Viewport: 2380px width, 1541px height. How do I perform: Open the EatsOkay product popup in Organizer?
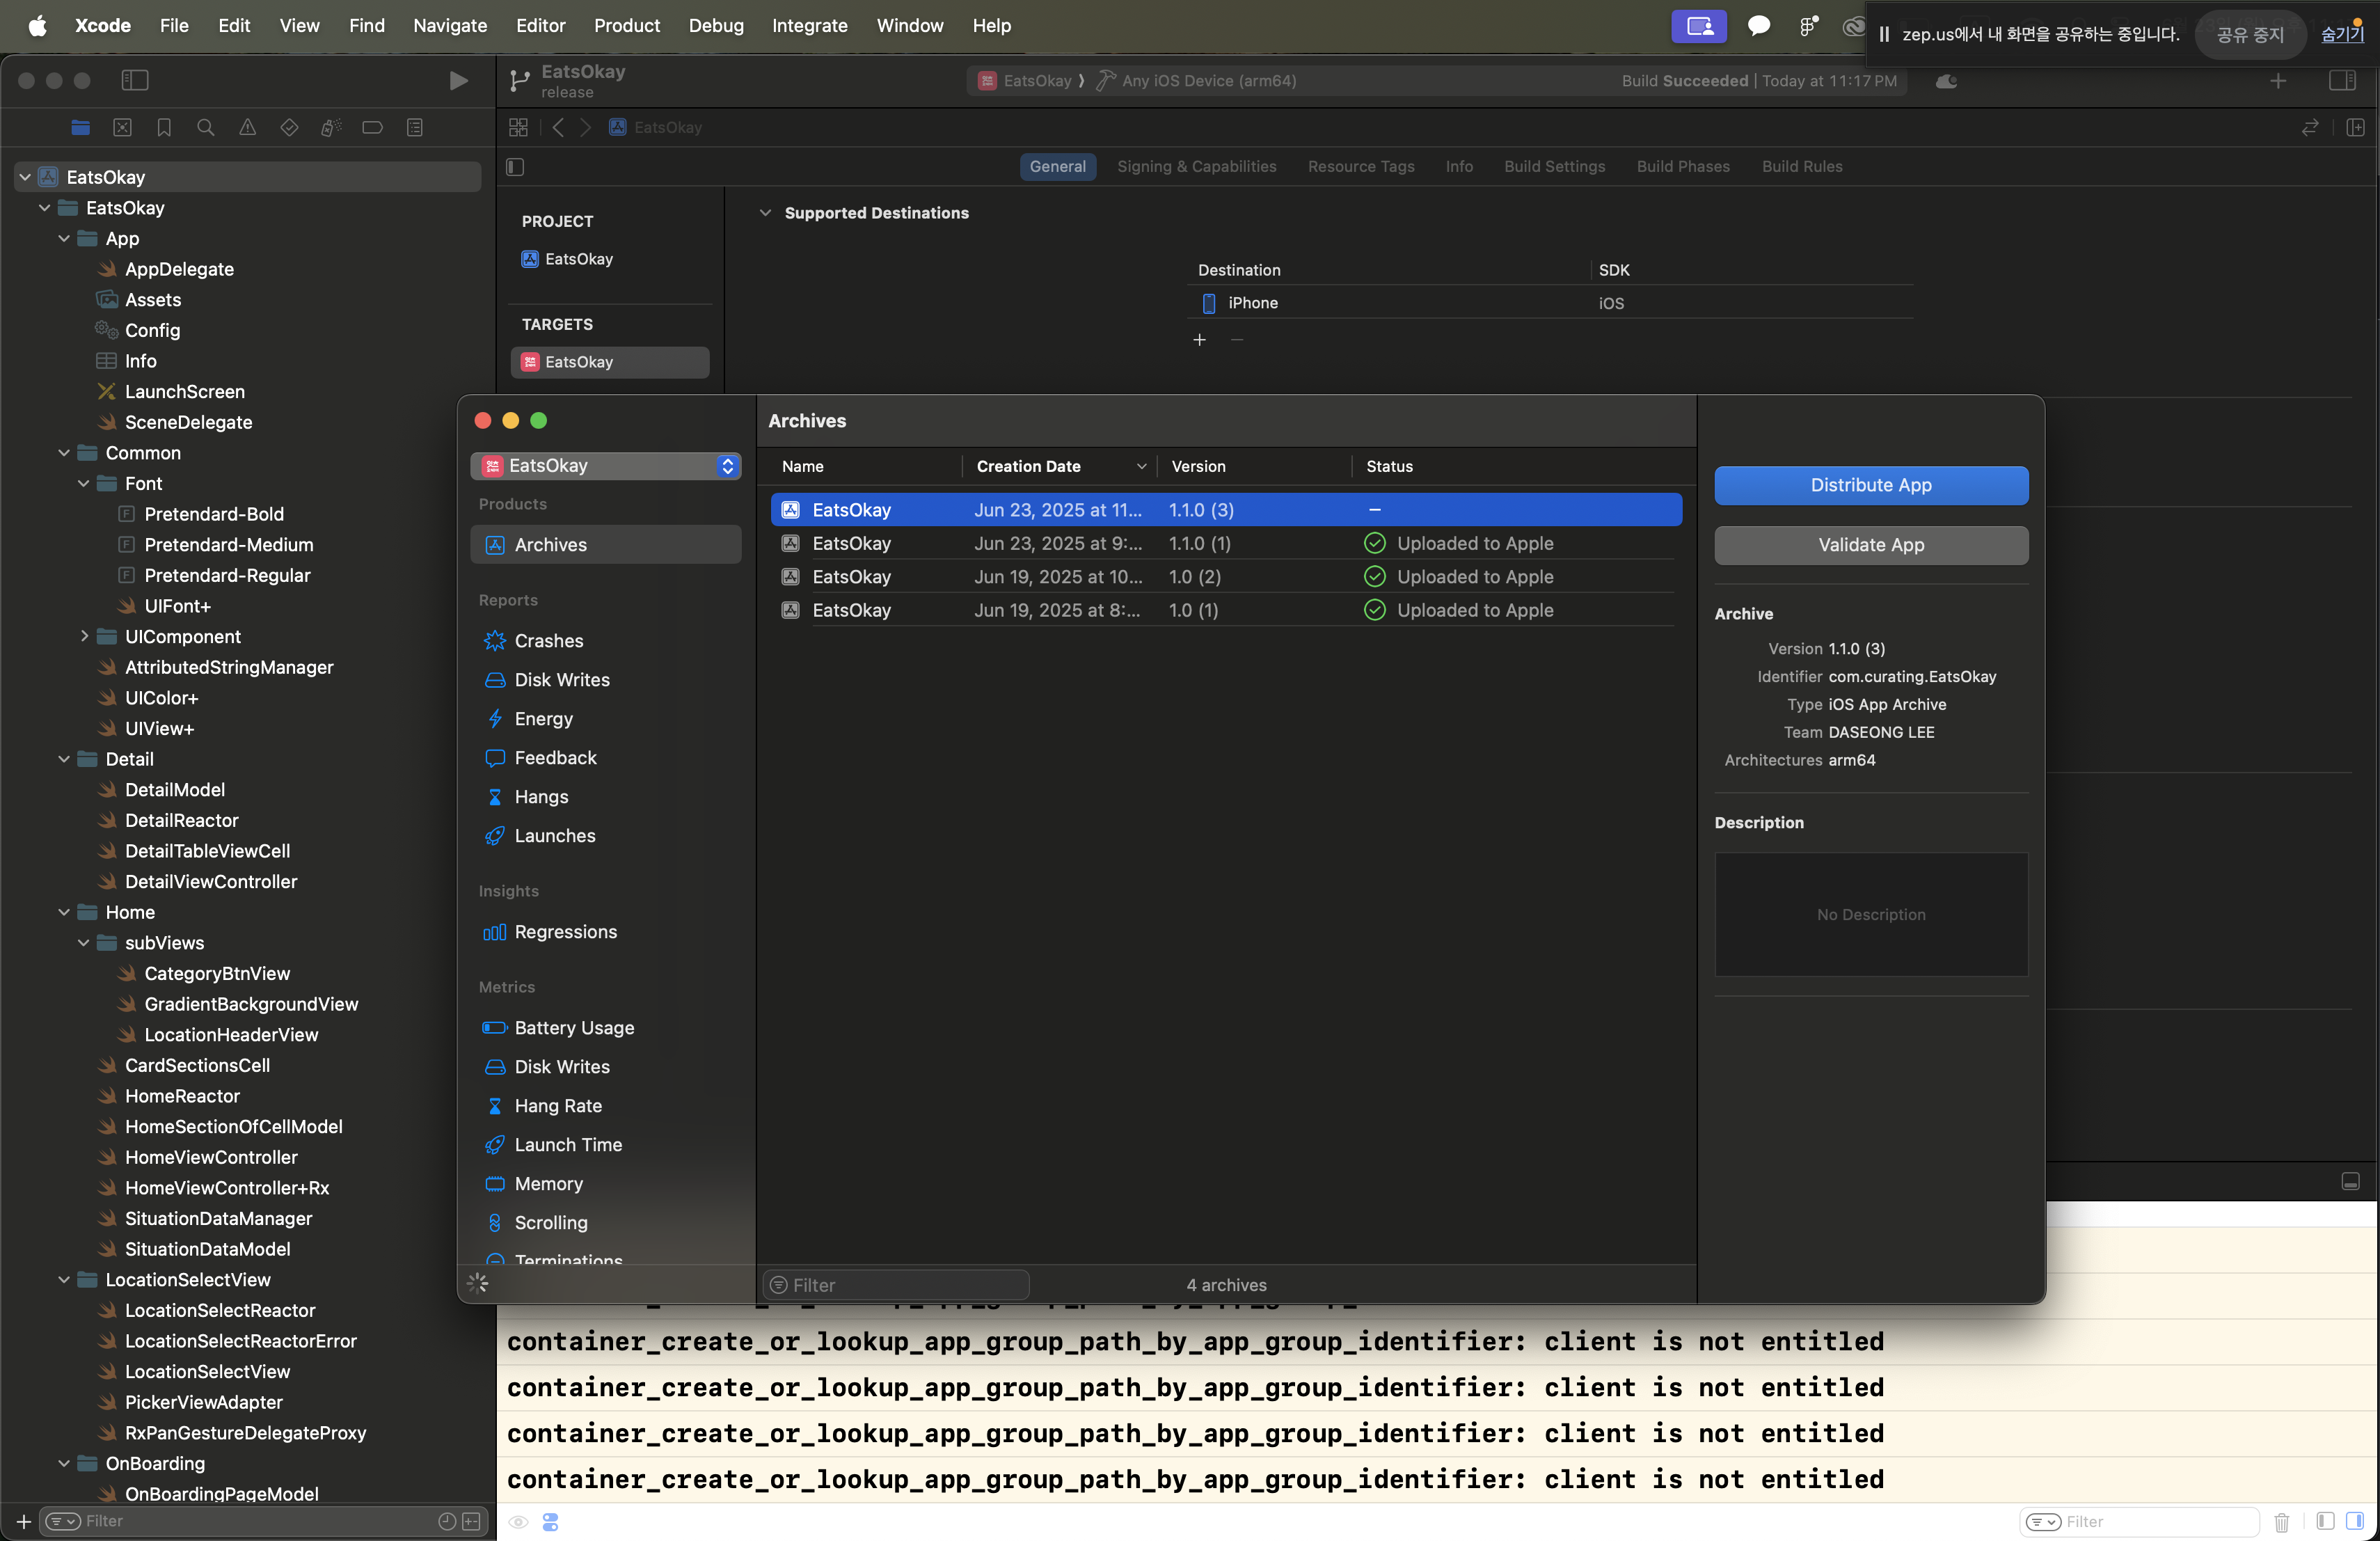click(x=605, y=466)
